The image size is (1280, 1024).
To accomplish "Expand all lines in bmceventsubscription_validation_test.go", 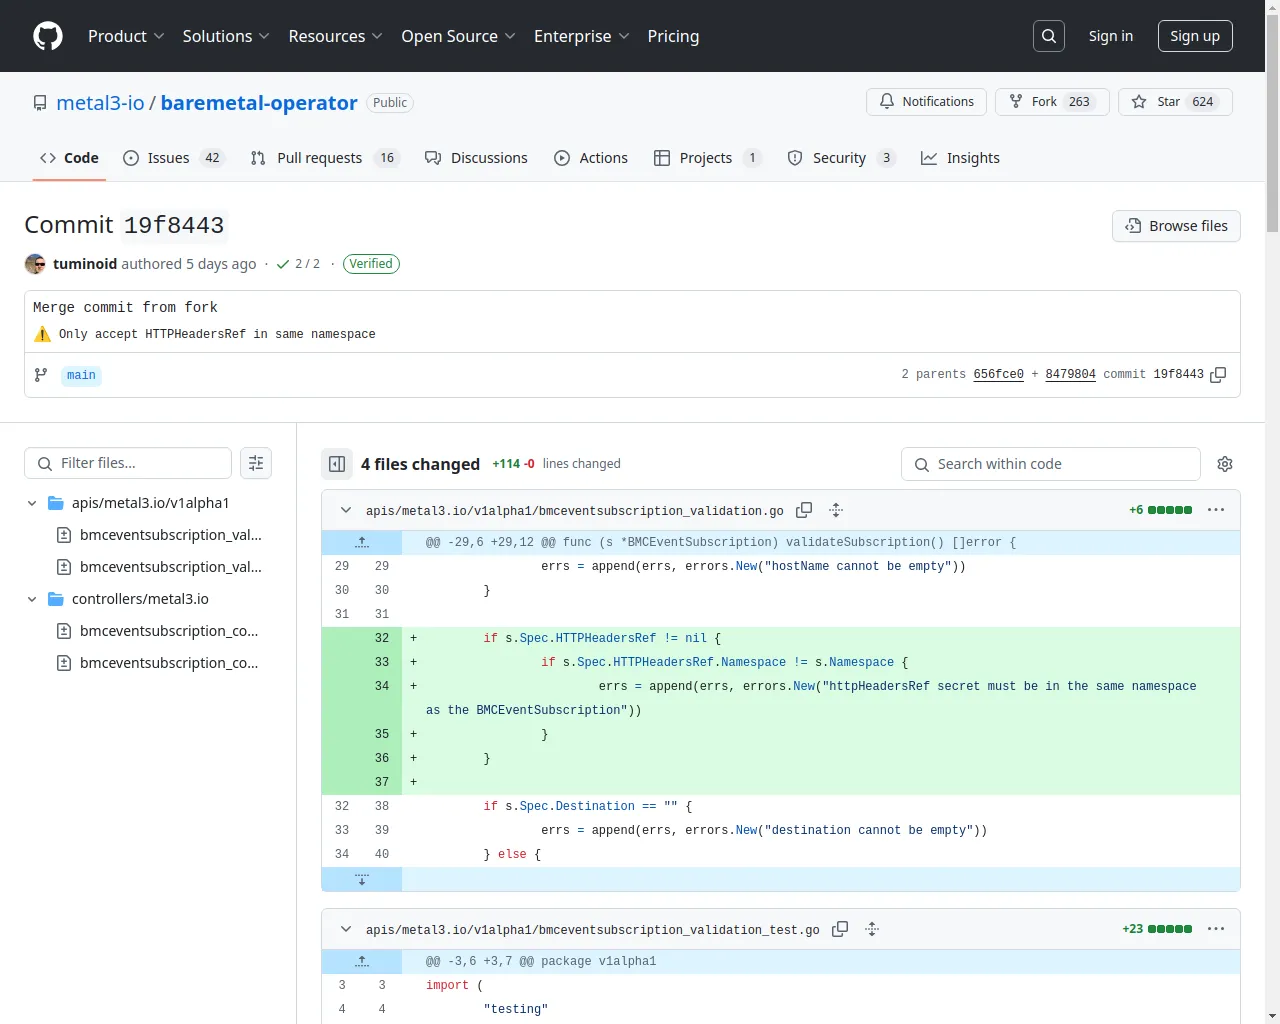I will pos(872,929).
